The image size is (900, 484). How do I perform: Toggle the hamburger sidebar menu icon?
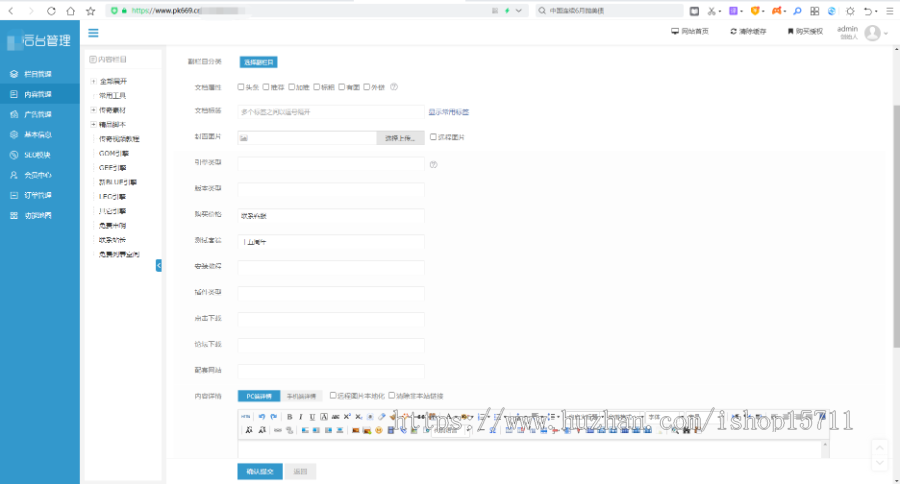click(x=93, y=33)
